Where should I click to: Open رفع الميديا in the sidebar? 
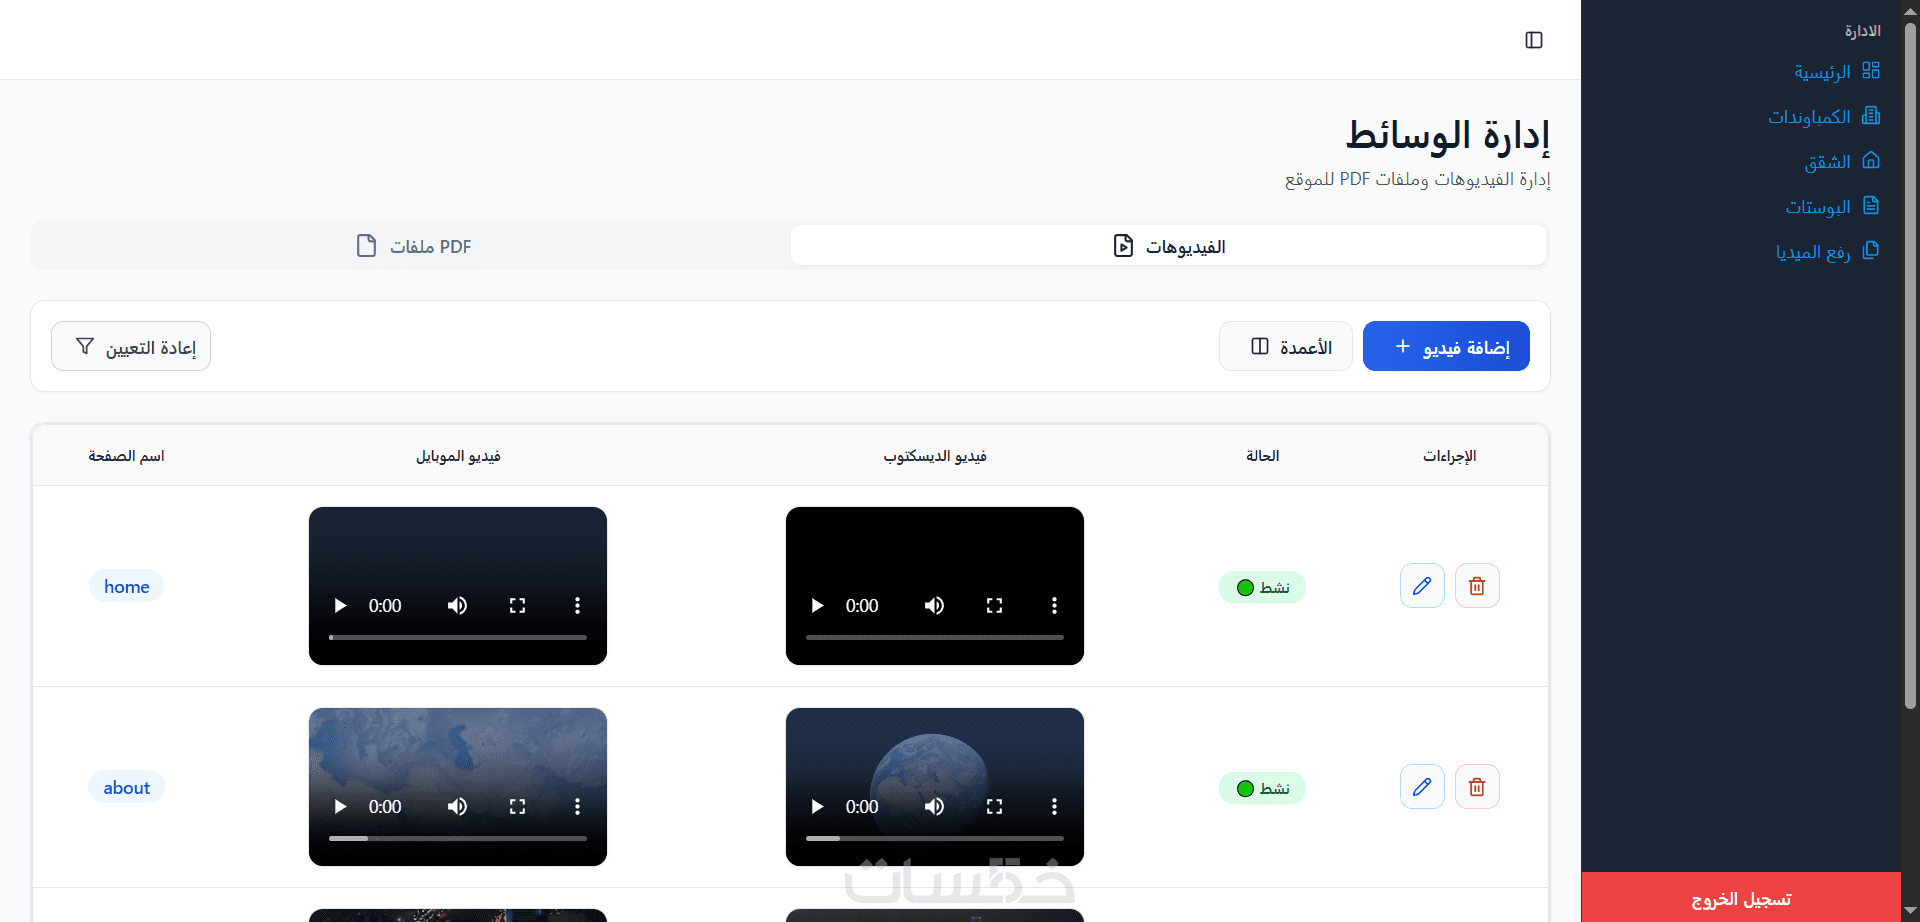[x=1828, y=252]
